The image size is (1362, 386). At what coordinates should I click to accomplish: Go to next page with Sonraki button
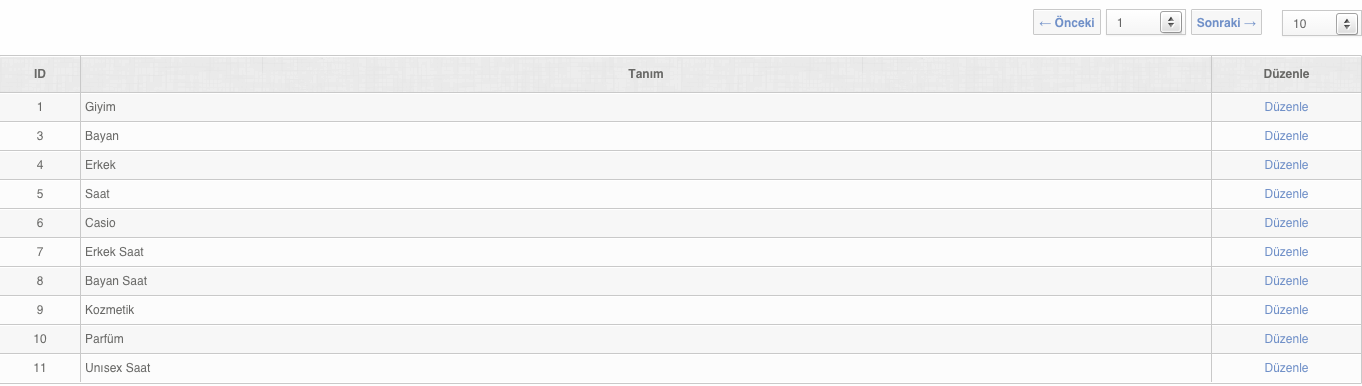(x=1226, y=23)
